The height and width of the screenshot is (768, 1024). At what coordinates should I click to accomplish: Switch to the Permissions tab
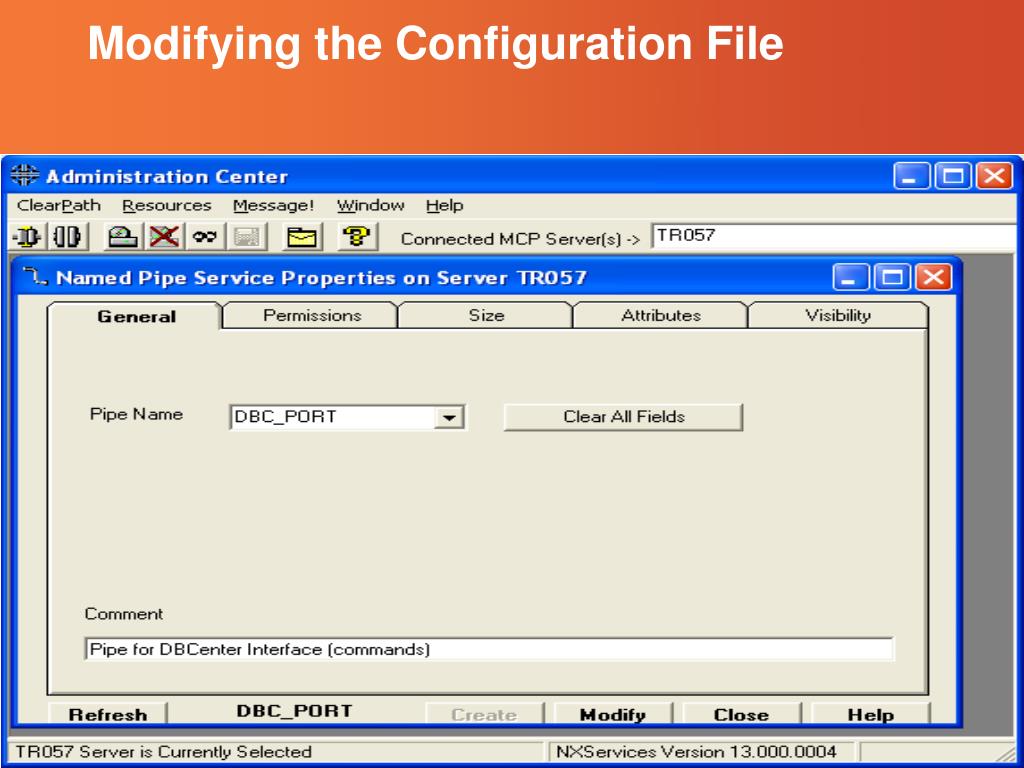coord(312,315)
